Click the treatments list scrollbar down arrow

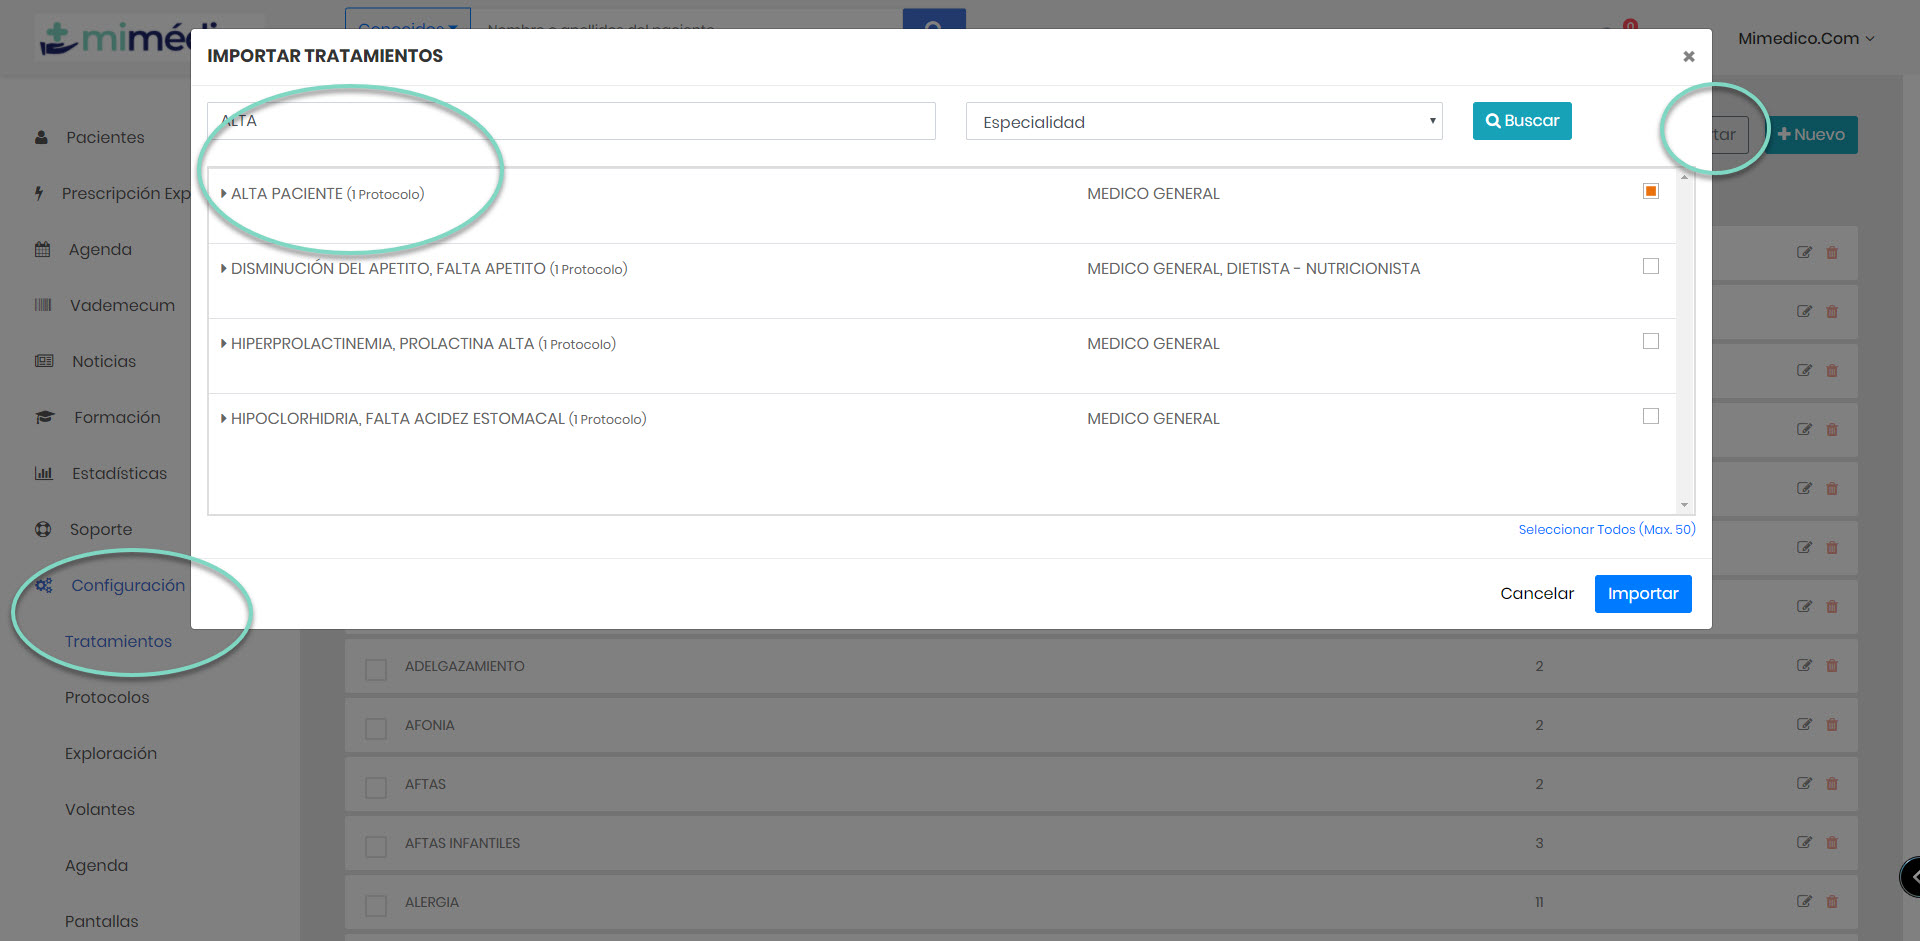(x=1684, y=505)
